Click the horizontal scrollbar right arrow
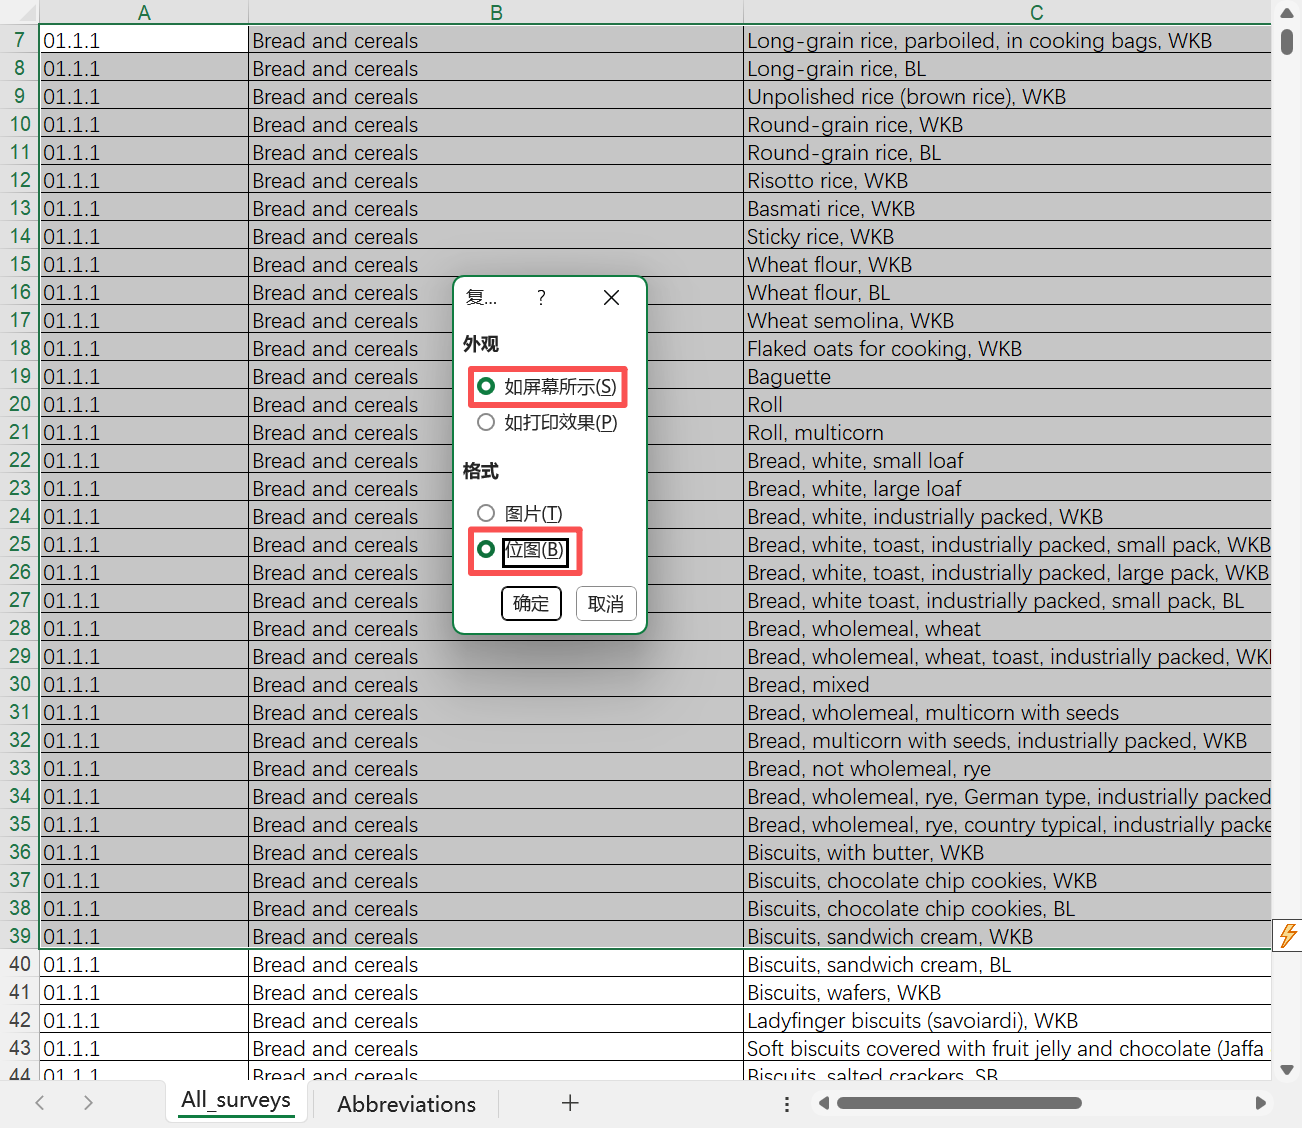Image resolution: width=1302 pixels, height=1128 pixels. pos(1260,1103)
